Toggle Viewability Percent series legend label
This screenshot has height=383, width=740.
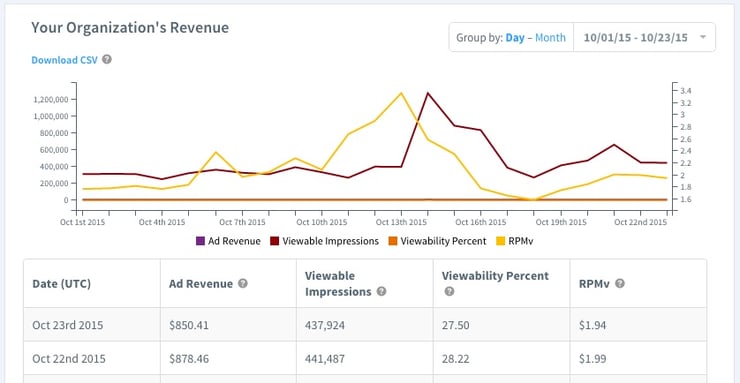(x=443, y=241)
